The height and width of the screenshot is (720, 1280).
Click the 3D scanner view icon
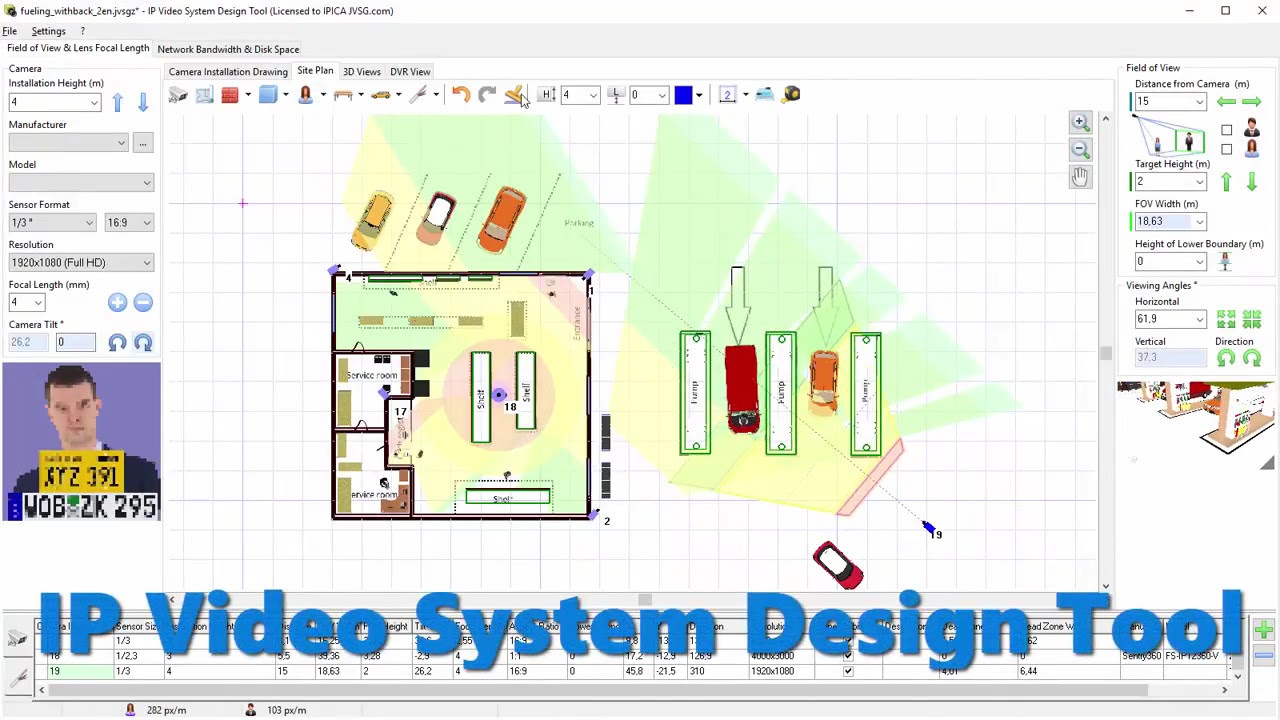(x=765, y=95)
